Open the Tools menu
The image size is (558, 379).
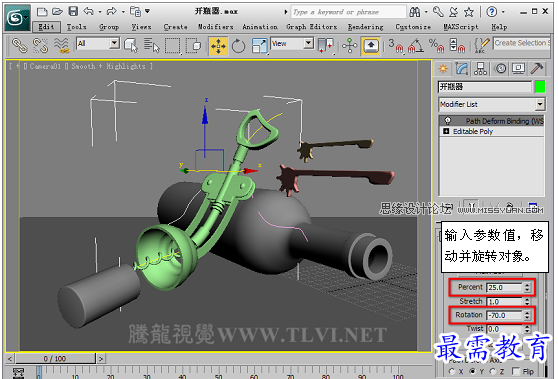(77, 27)
